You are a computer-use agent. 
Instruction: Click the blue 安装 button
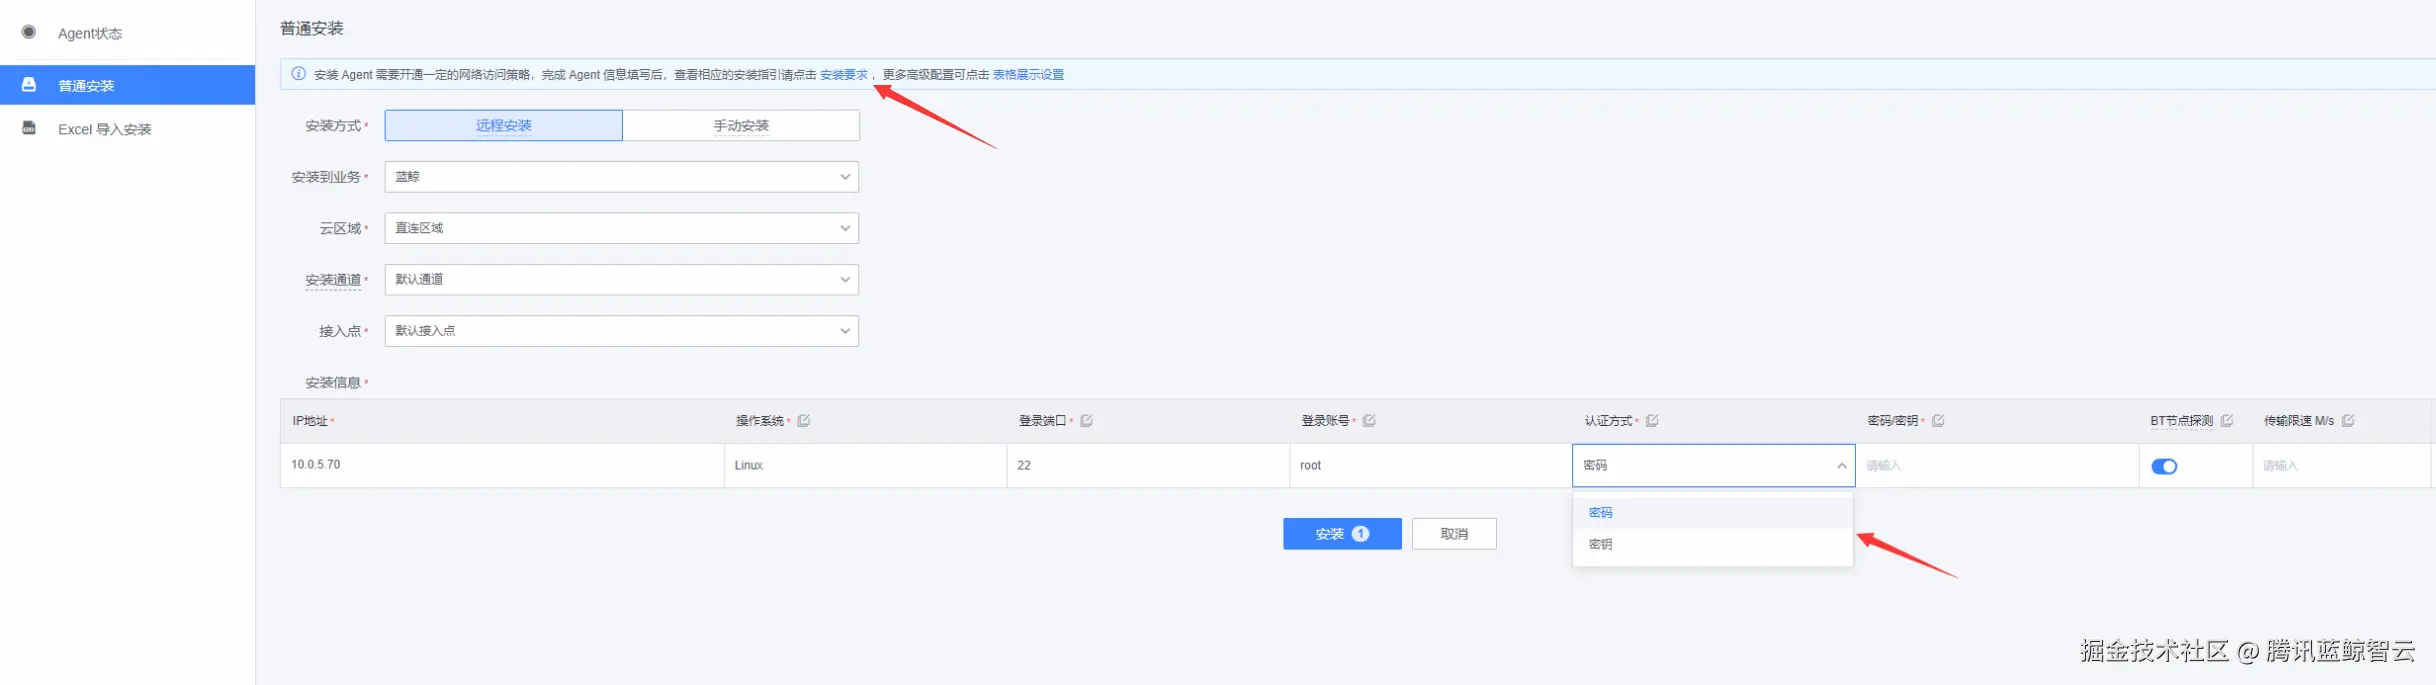coord(1342,534)
